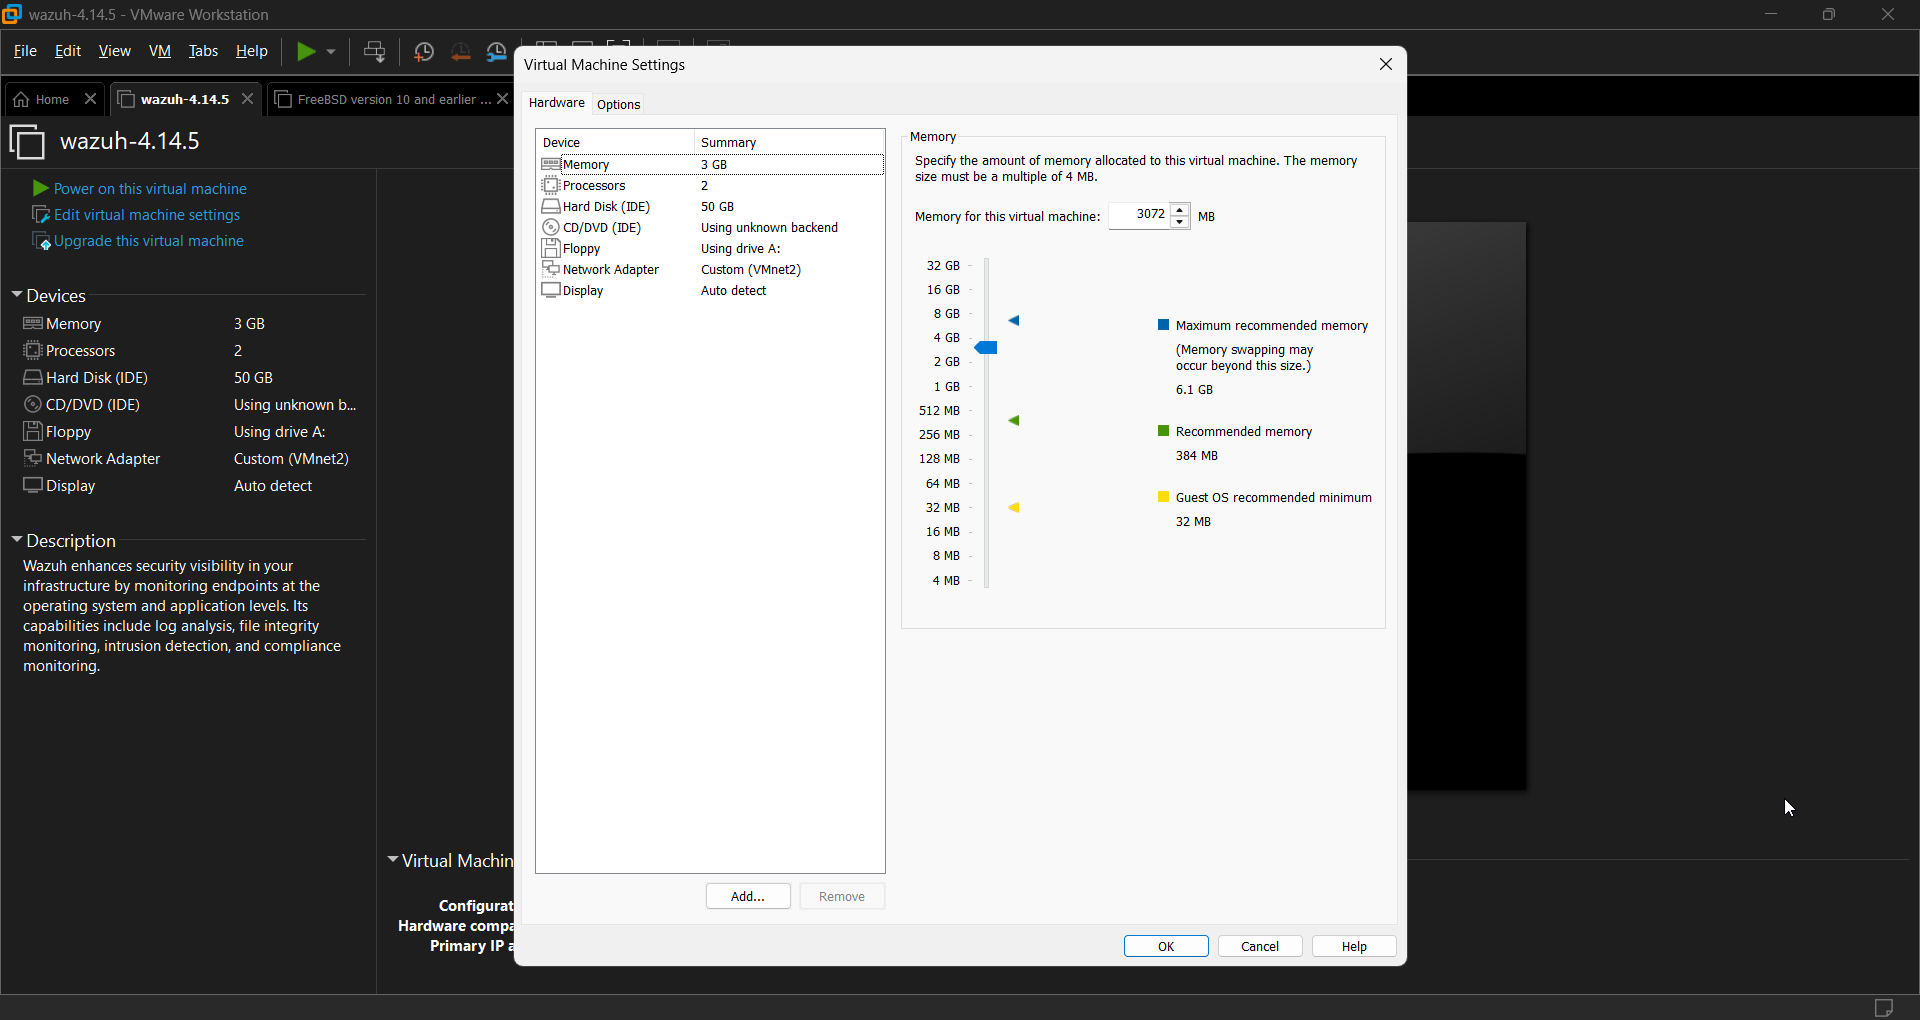Take a snapshot of this virtual machine

coord(424,52)
